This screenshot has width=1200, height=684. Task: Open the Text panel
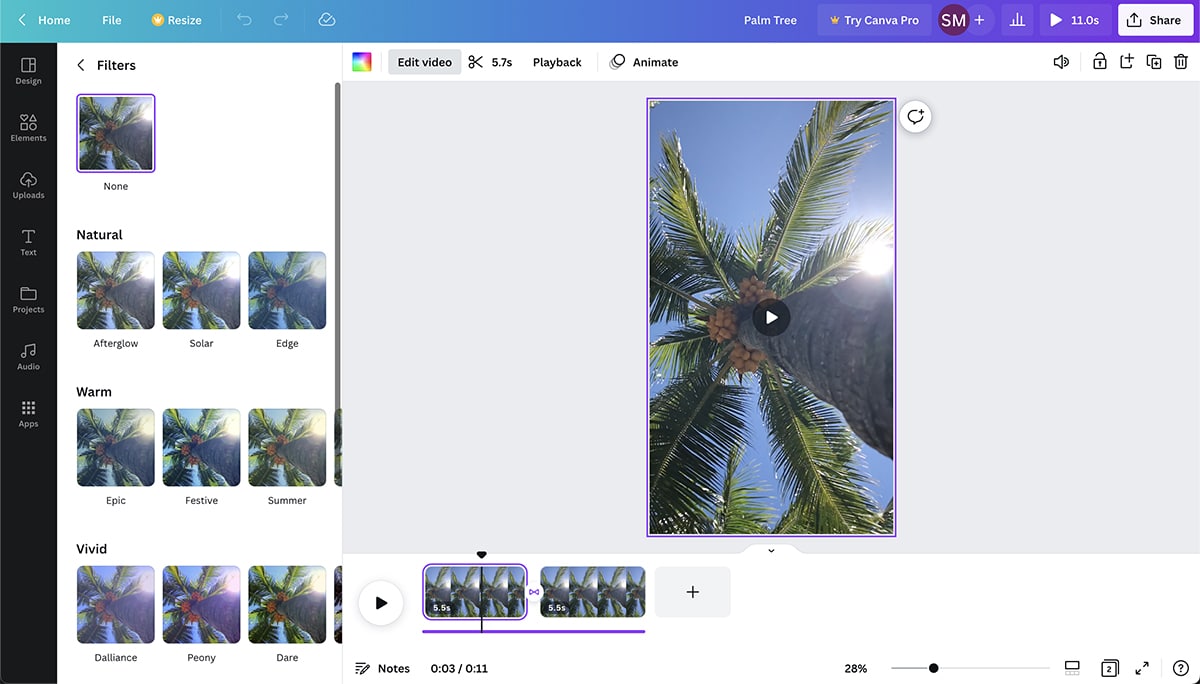tap(28, 240)
